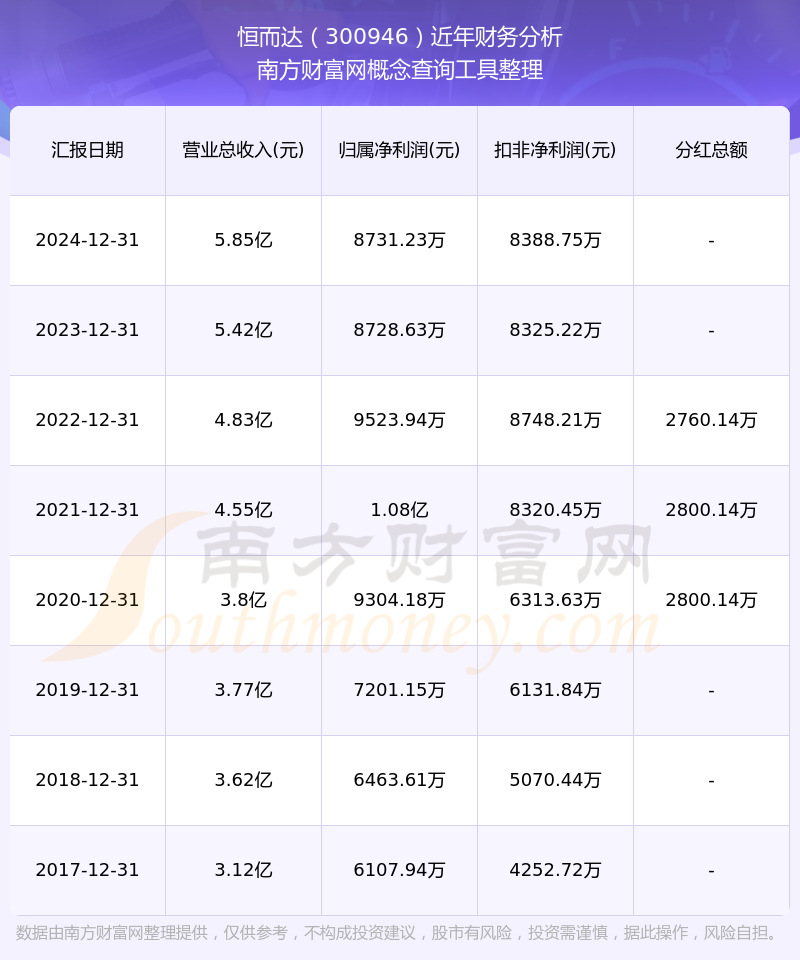Click the 扣非净利润(元) column header
The height and width of the screenshot is (960, 800).
(555, 151)
